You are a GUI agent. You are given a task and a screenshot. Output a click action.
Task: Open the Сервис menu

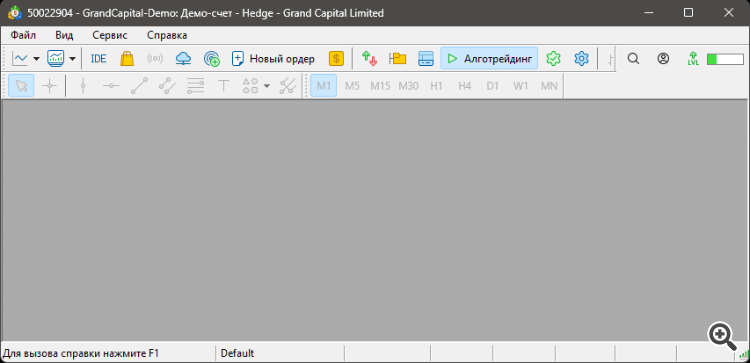tap(110, 35)
